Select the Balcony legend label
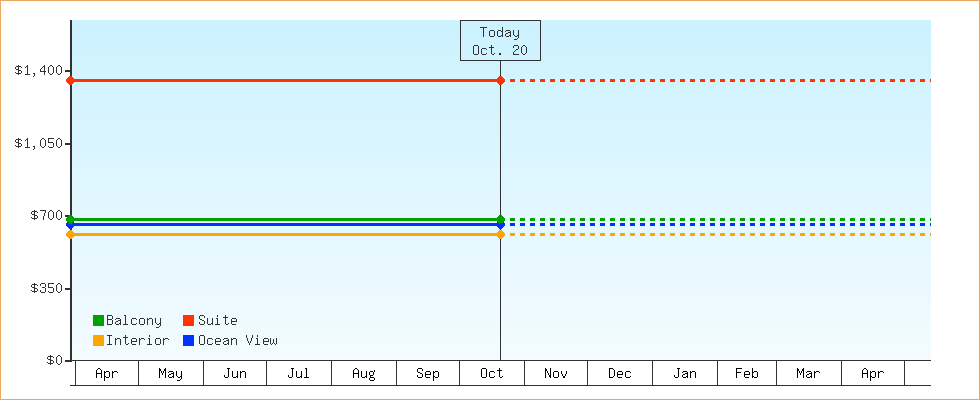The image size is (980, 400). click(x=133, y=320)
